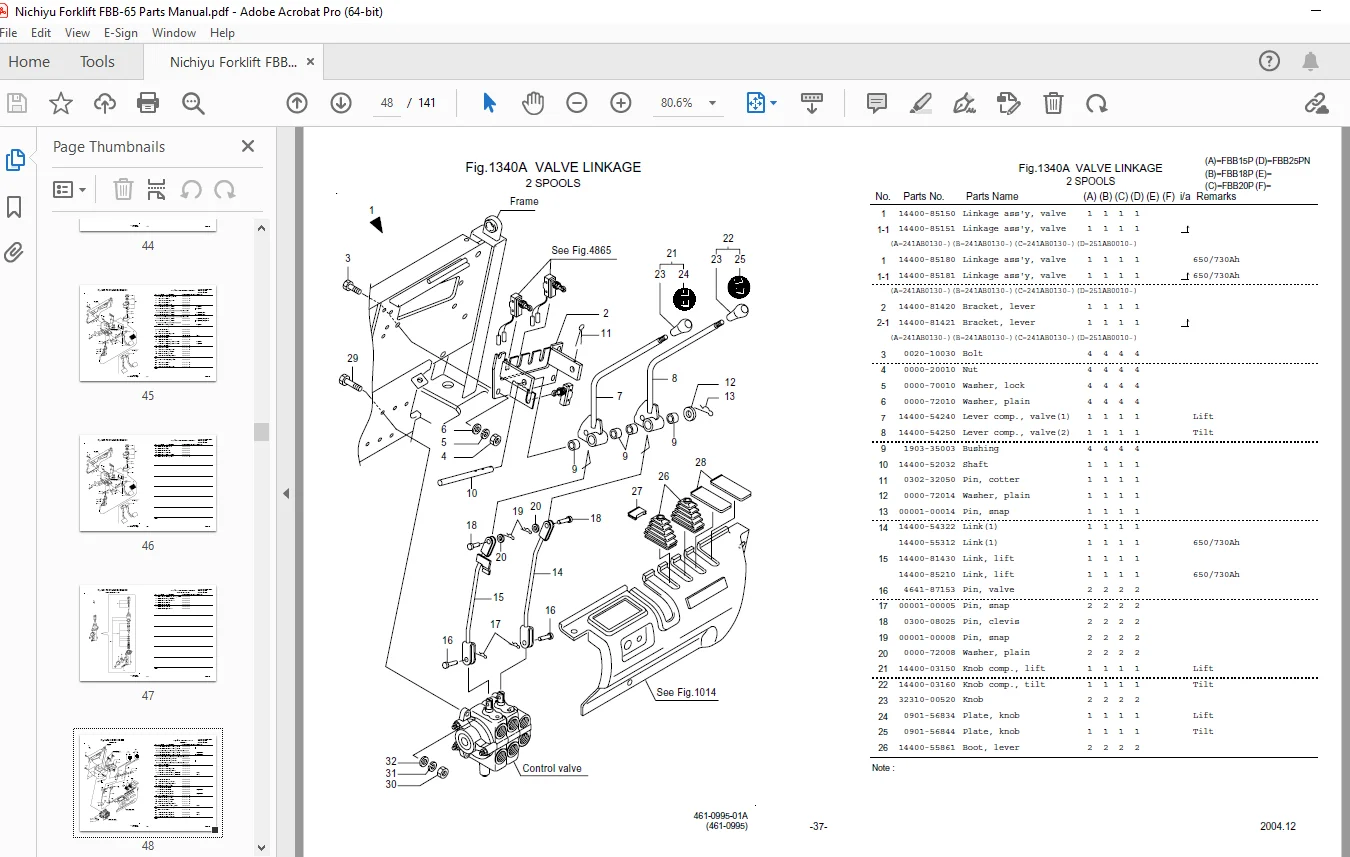This screenshot has height=857, width=1350.
Task: Open the View menu
Action: [x=78, y=33]
